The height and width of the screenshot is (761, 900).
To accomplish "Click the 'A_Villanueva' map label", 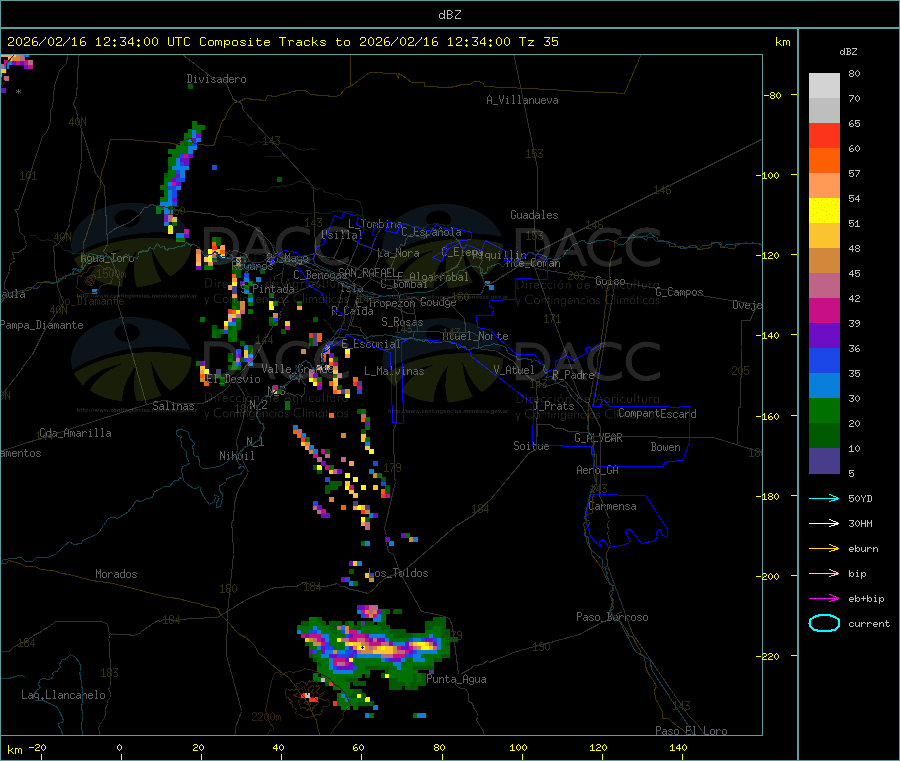I will (x=522, y=100).
